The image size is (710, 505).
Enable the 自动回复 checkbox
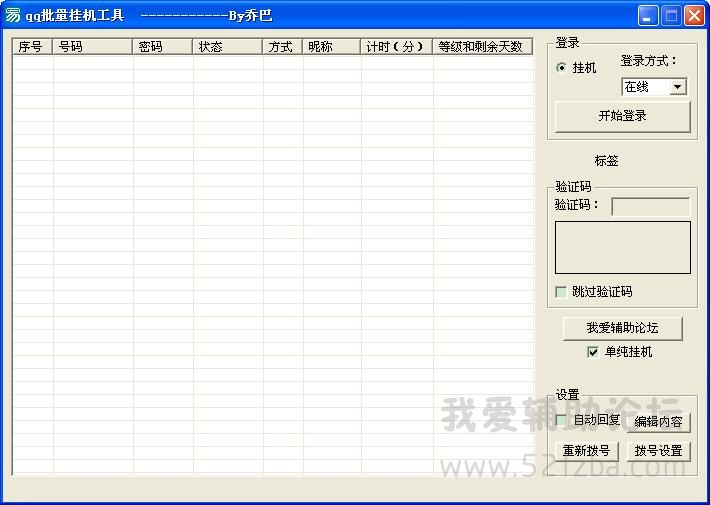click(x=561, y=420)
